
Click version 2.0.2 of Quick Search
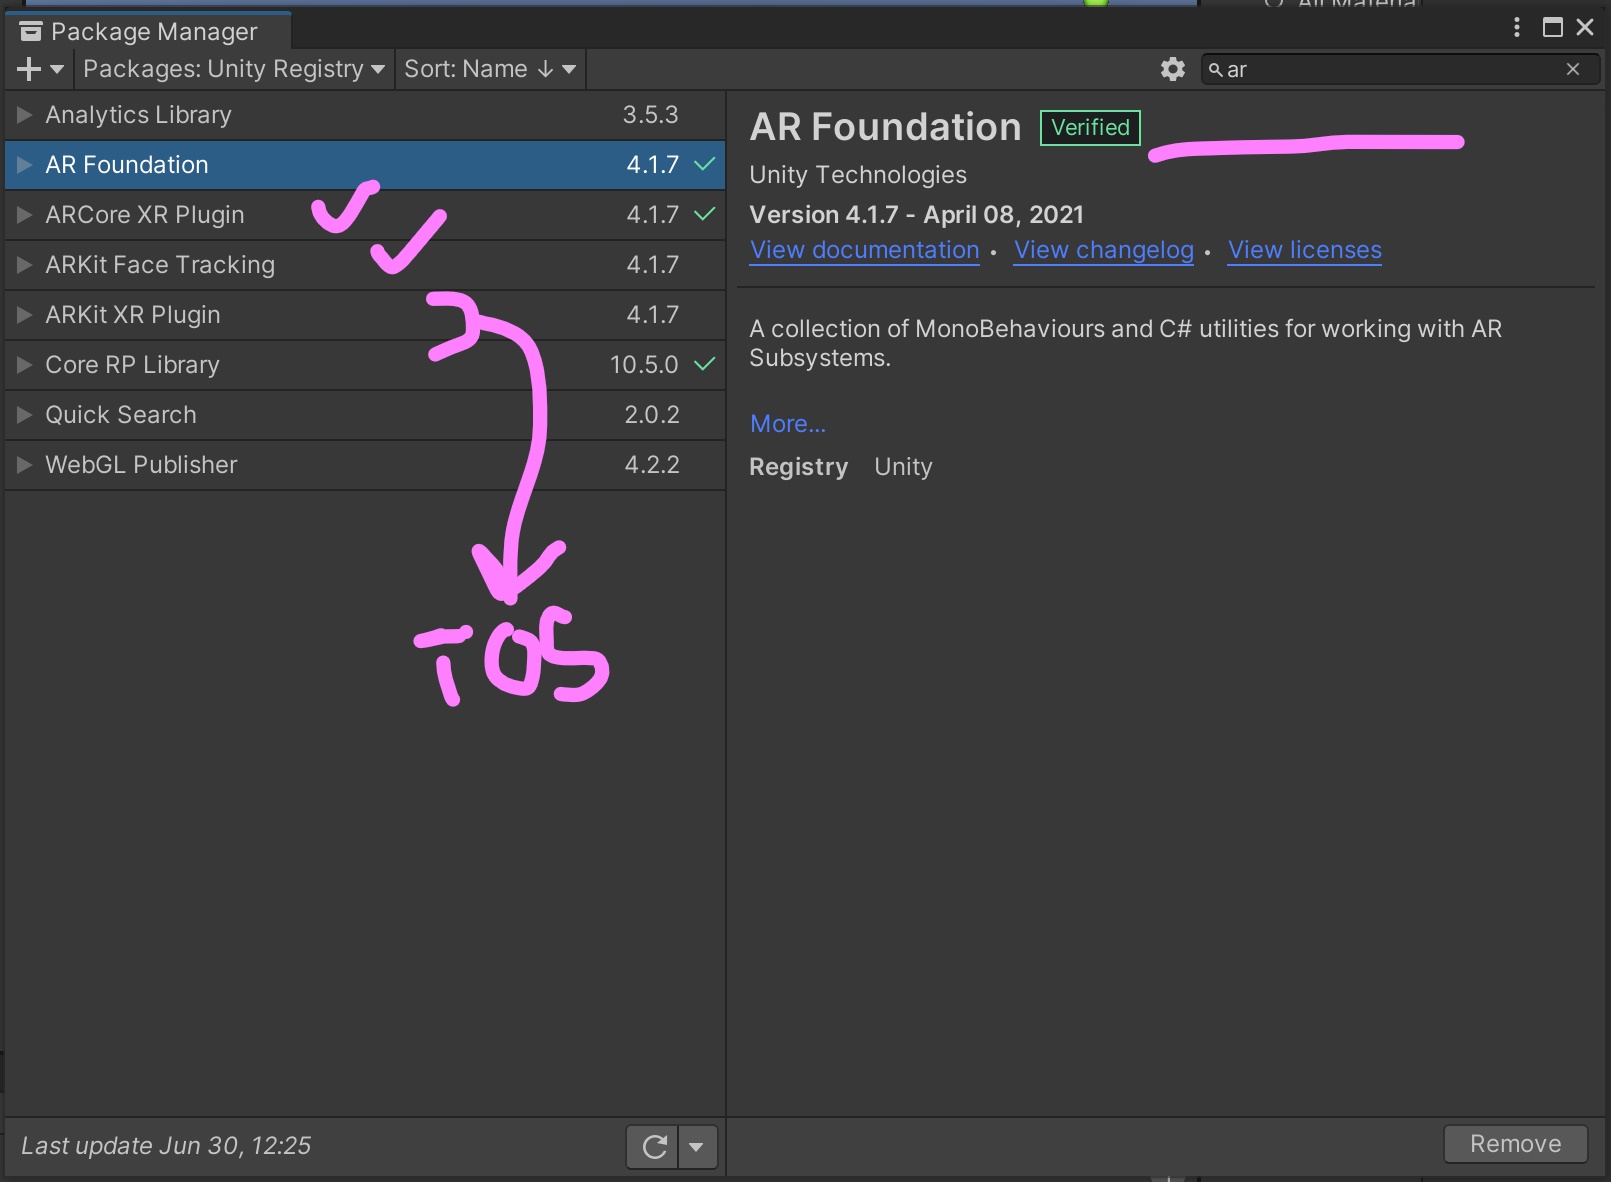(x=652, y=415)
